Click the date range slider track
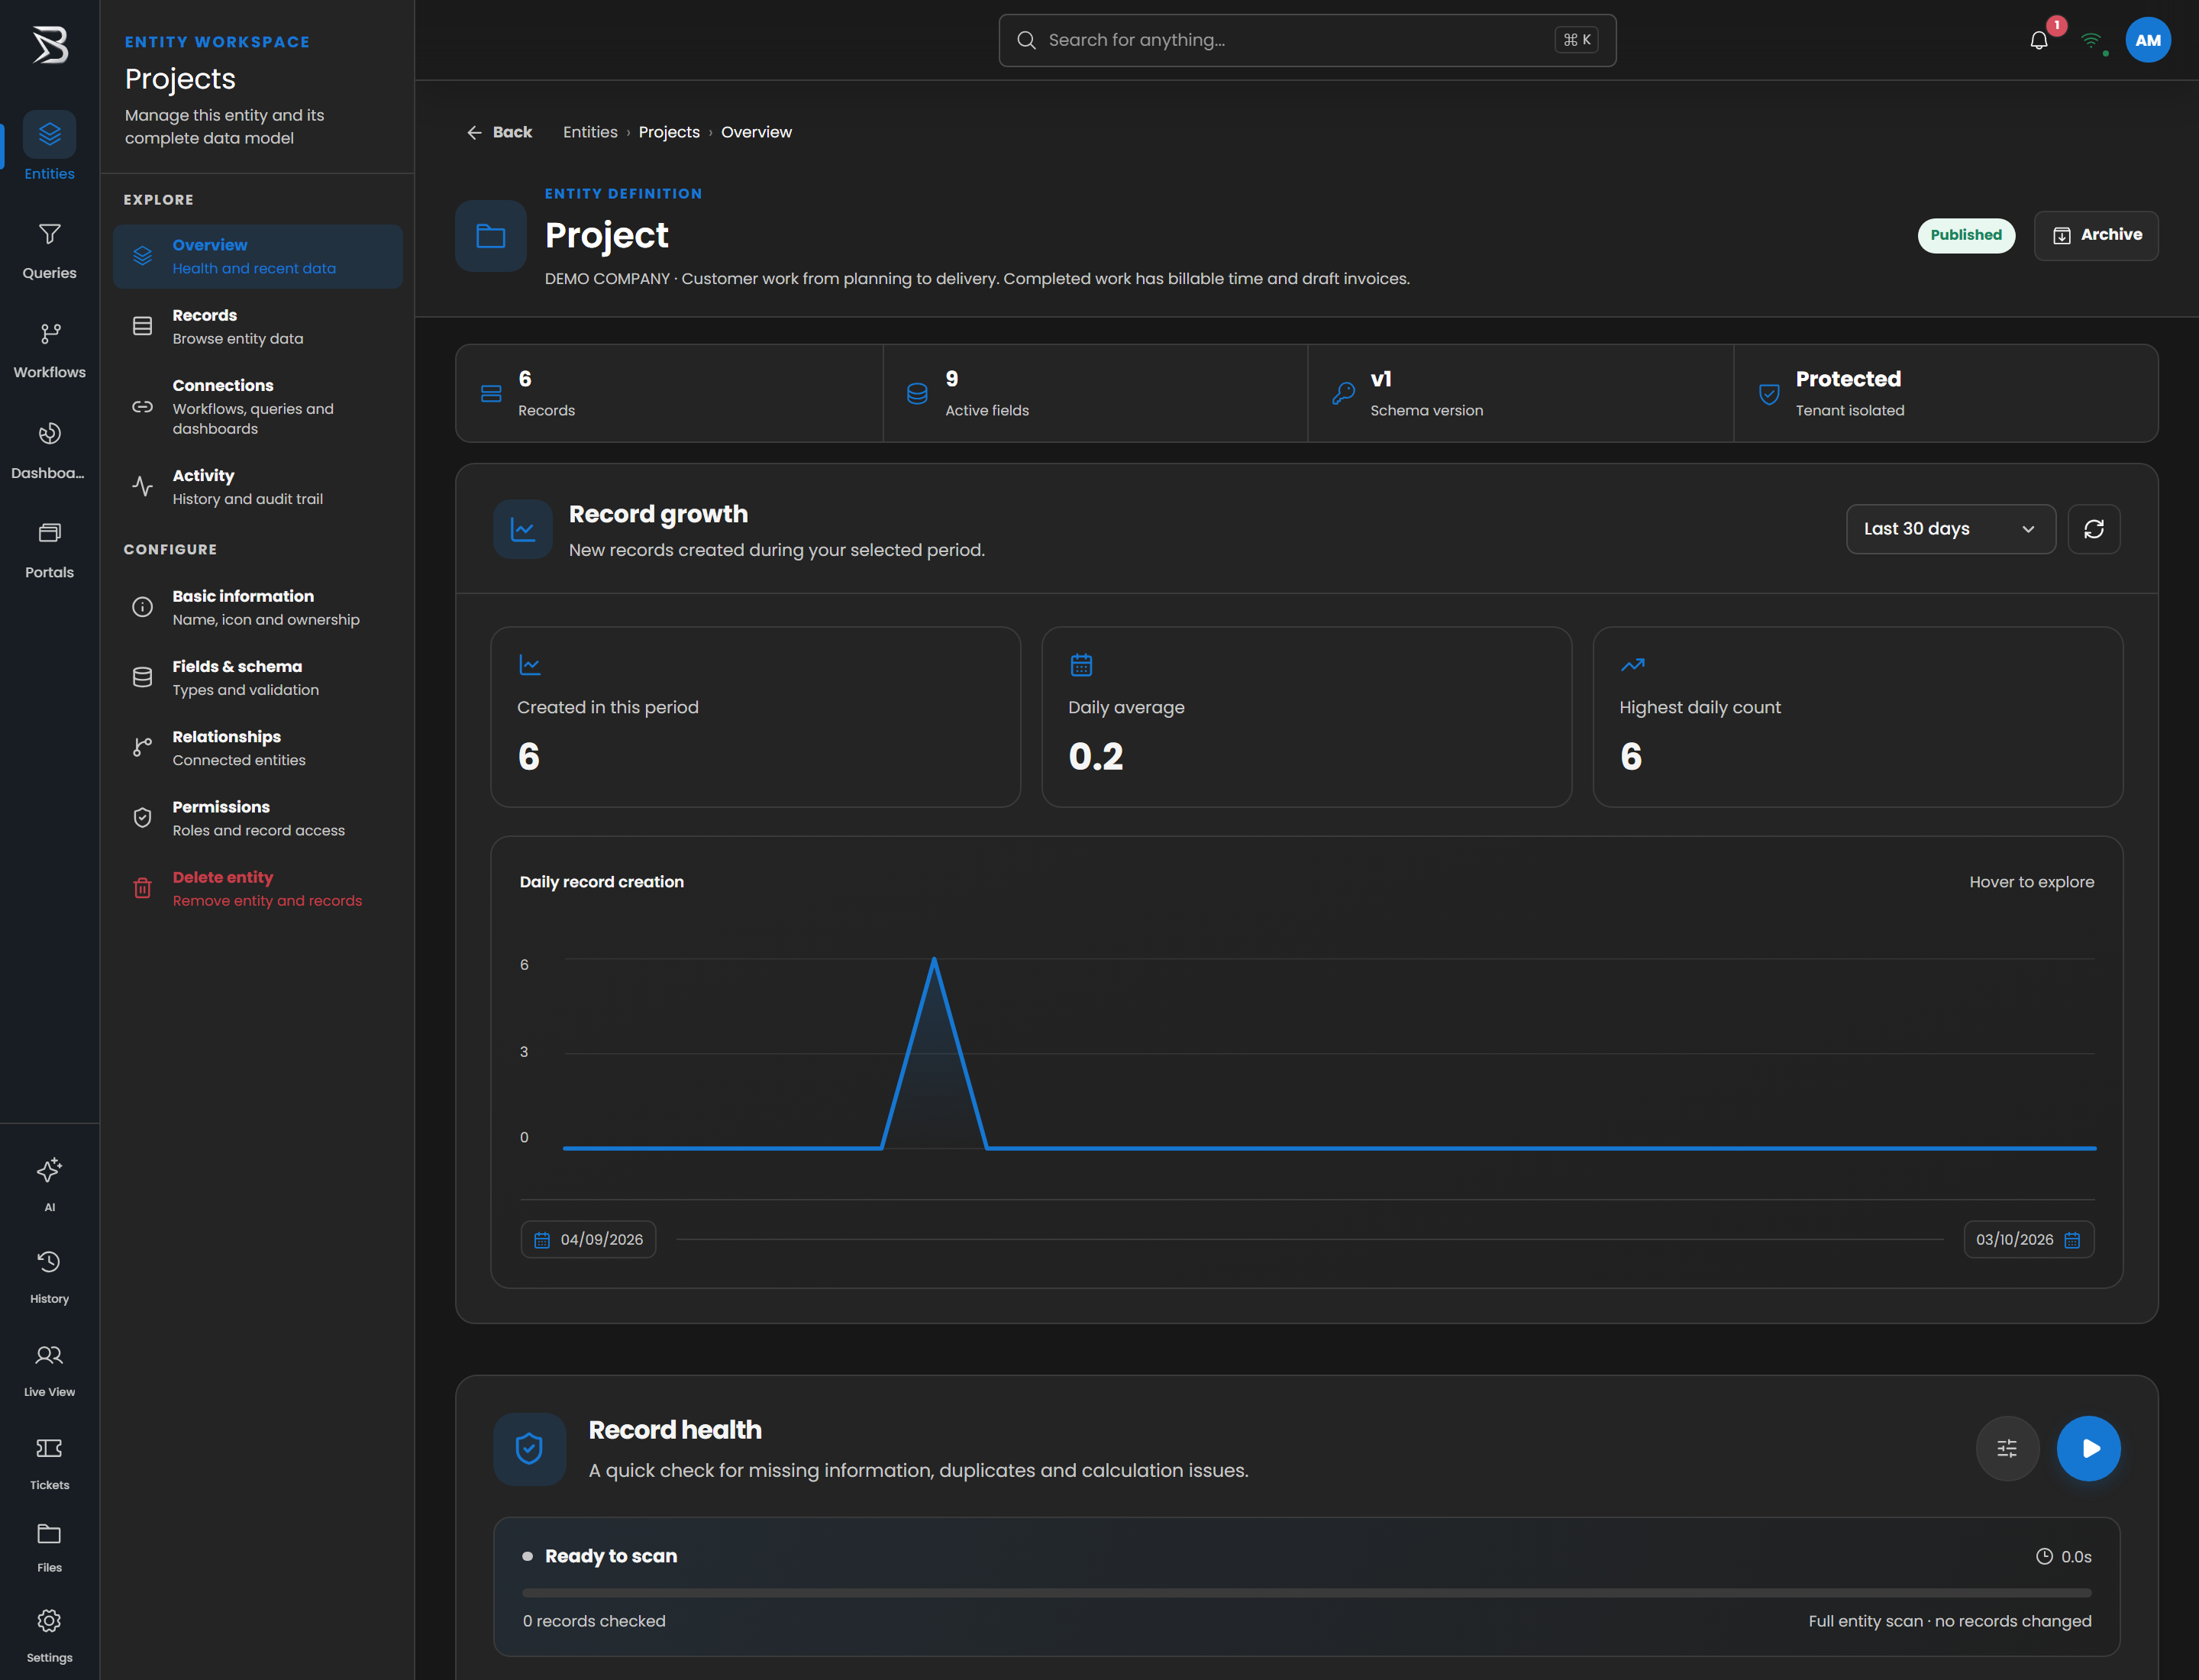Image resolution: width=2199 pixels, height=1680 pixels. [x=1310, y=1239]
